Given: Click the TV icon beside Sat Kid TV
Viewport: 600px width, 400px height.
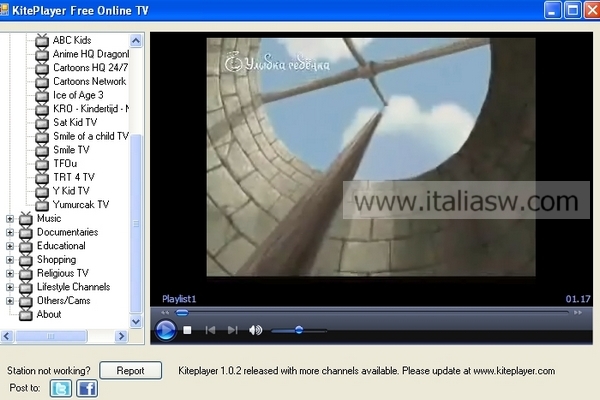Looking at the screenshot, I should point(42,123).
